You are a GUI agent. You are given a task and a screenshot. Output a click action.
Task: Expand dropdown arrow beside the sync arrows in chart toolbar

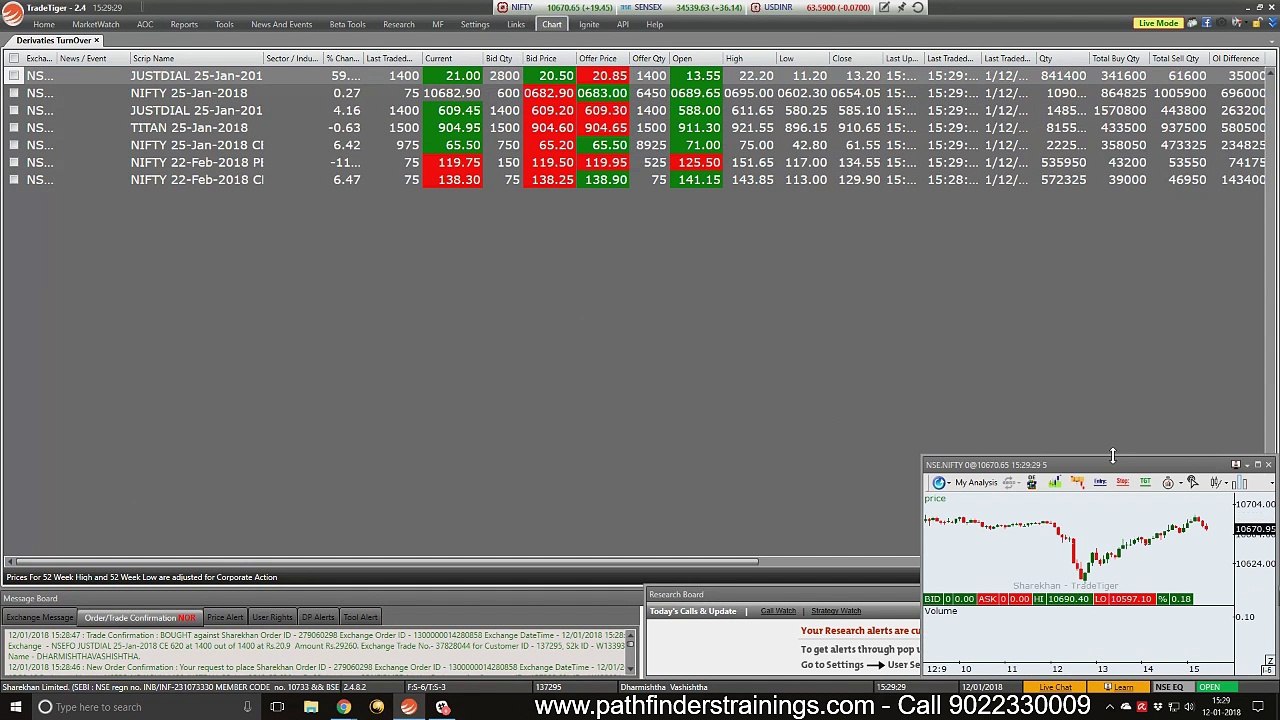click(1018, 483)
